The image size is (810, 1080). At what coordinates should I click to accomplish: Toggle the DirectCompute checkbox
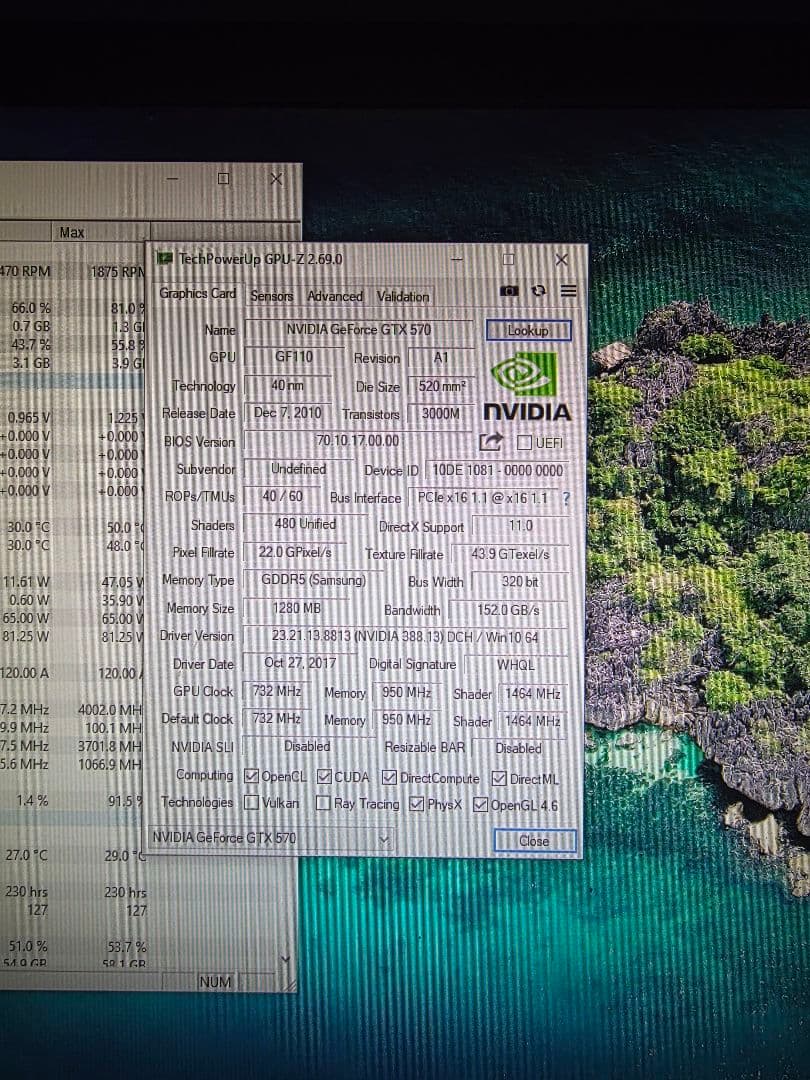(x=389, y=778)
